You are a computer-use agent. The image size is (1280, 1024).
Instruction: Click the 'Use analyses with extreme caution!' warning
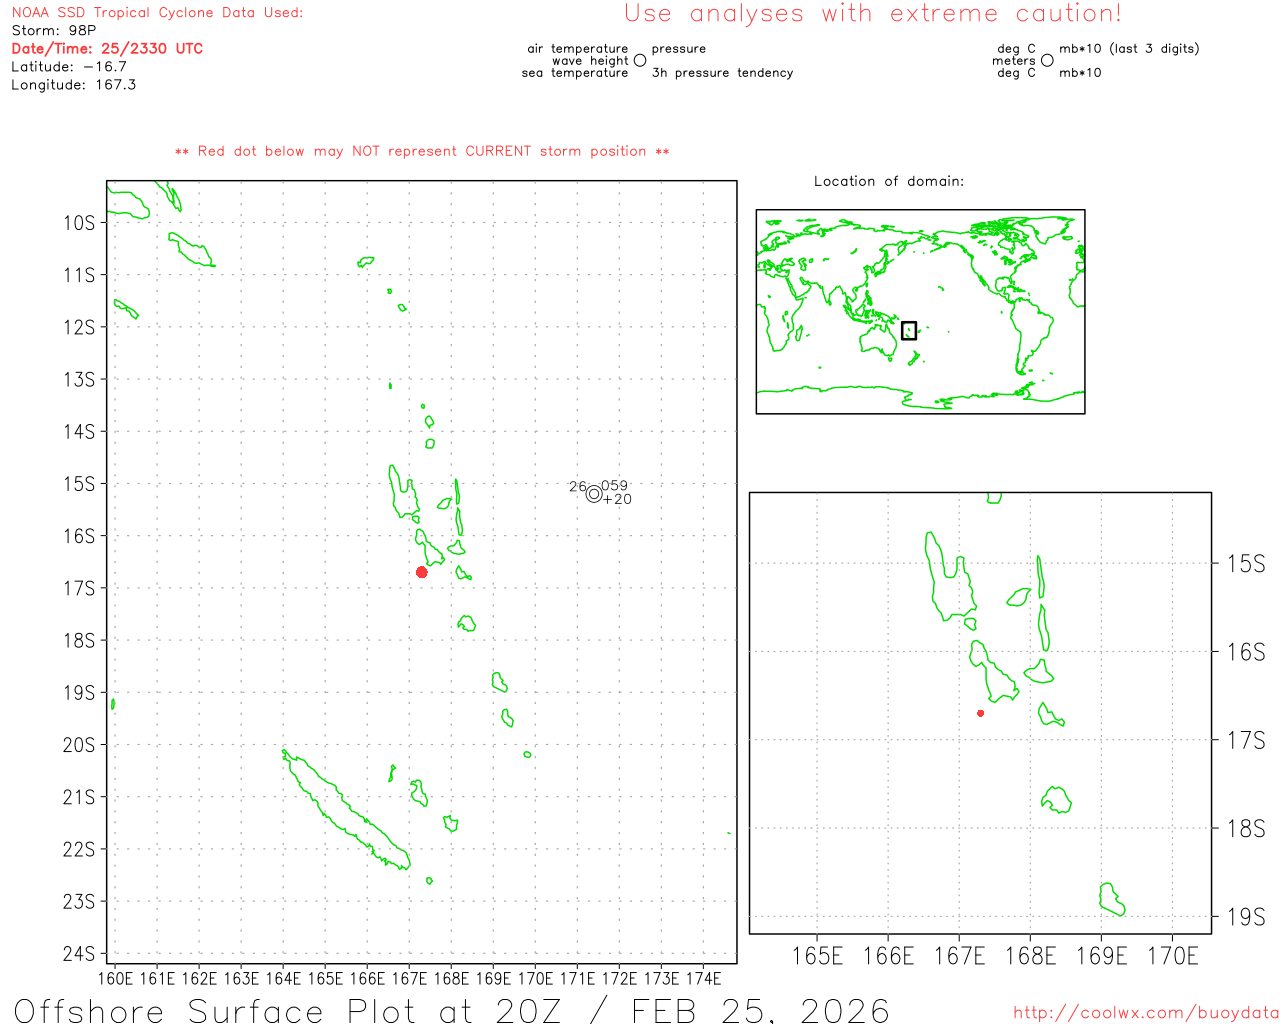pos(872,14)
